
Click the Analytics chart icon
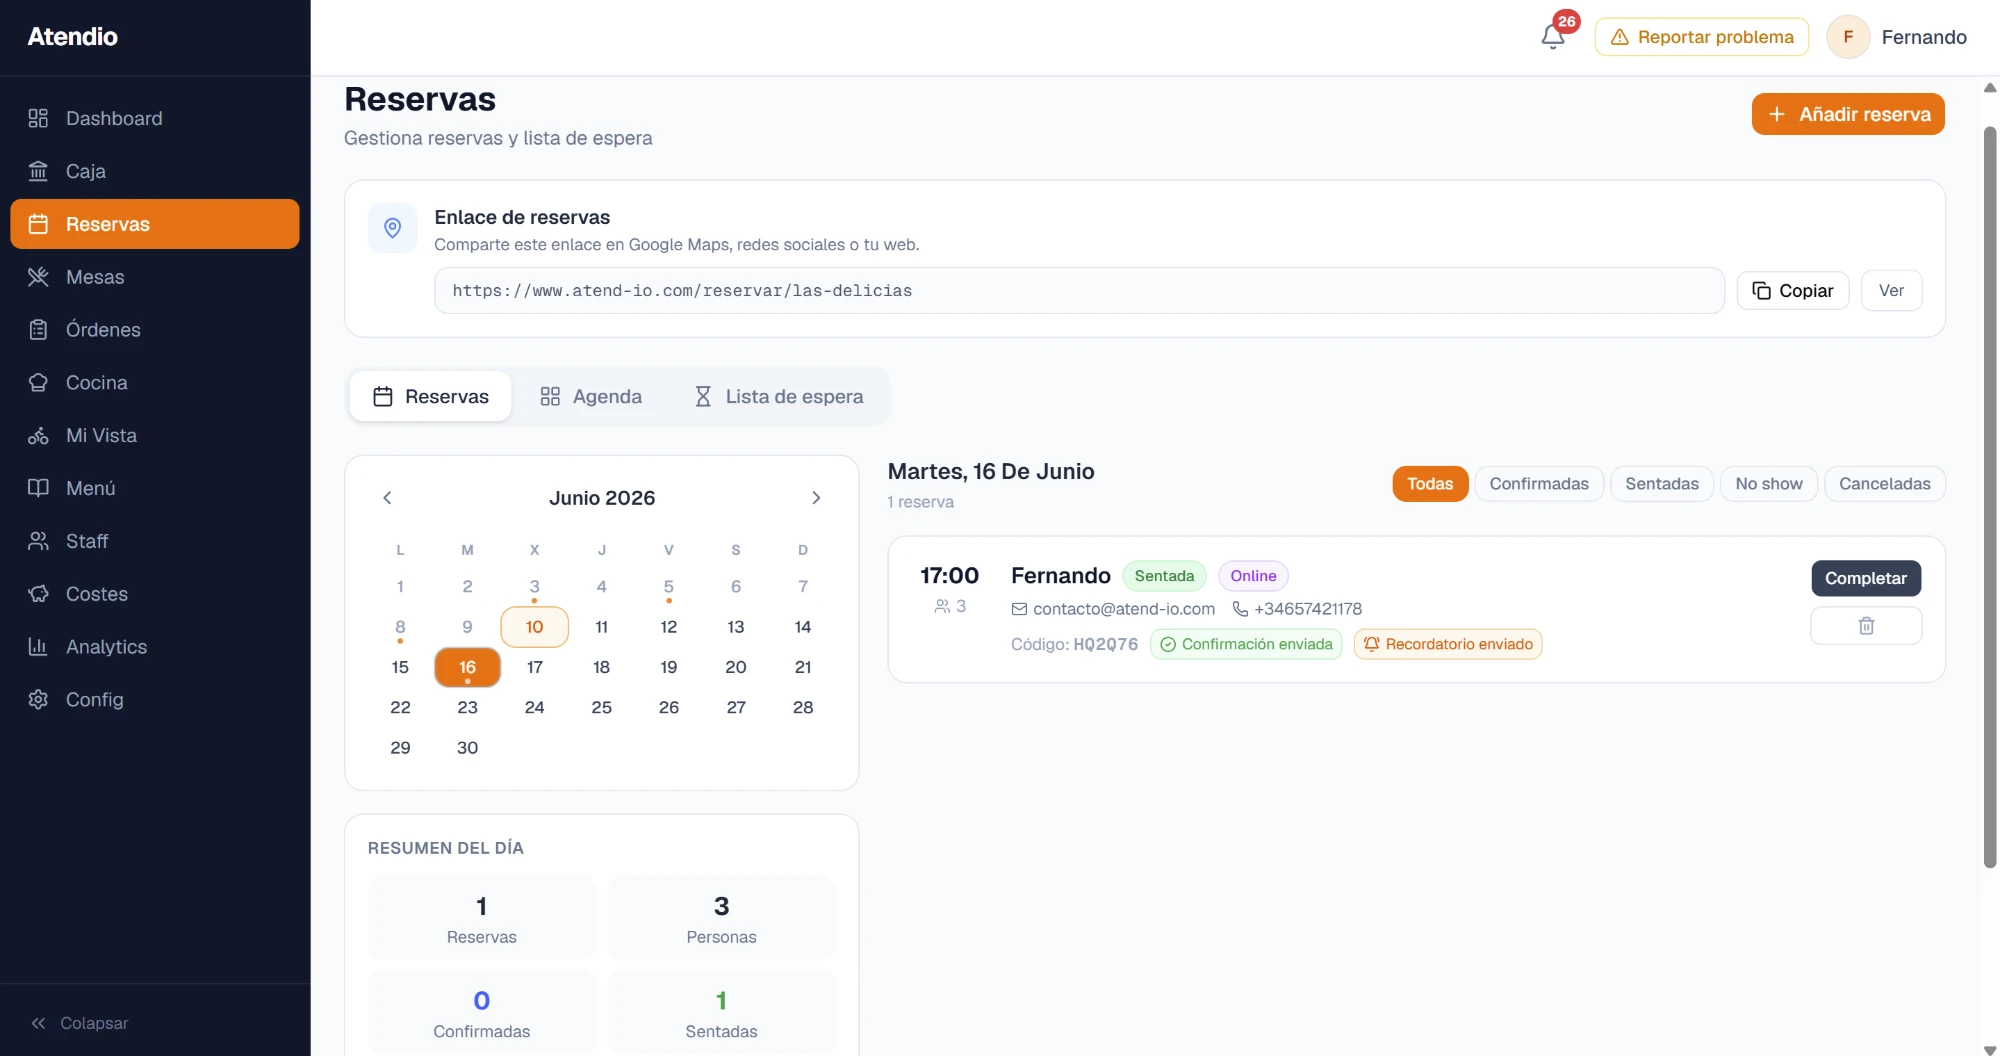[38, 647]
